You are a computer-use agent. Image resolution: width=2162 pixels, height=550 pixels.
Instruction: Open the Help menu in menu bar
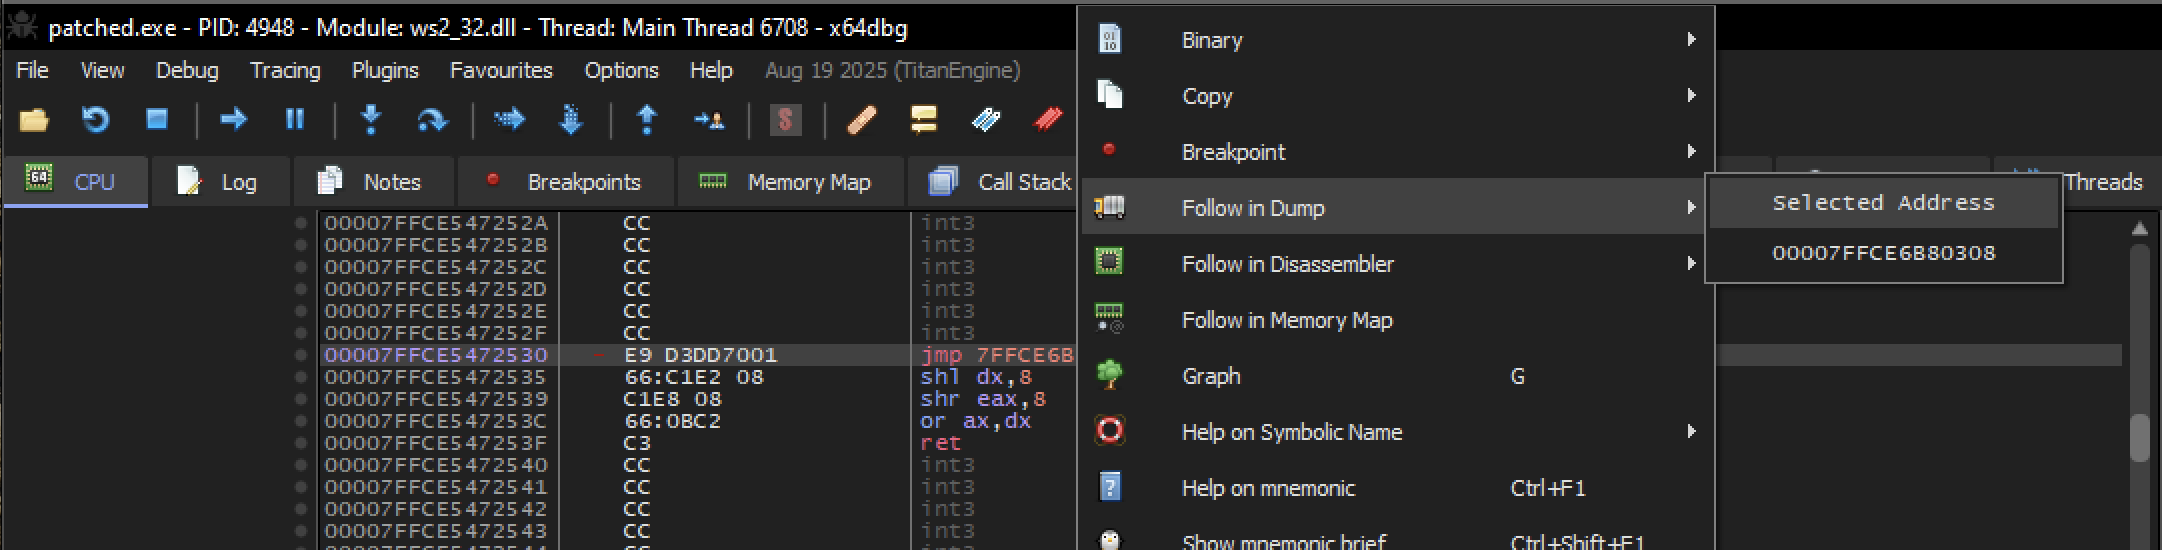click(x=711, y=70)
